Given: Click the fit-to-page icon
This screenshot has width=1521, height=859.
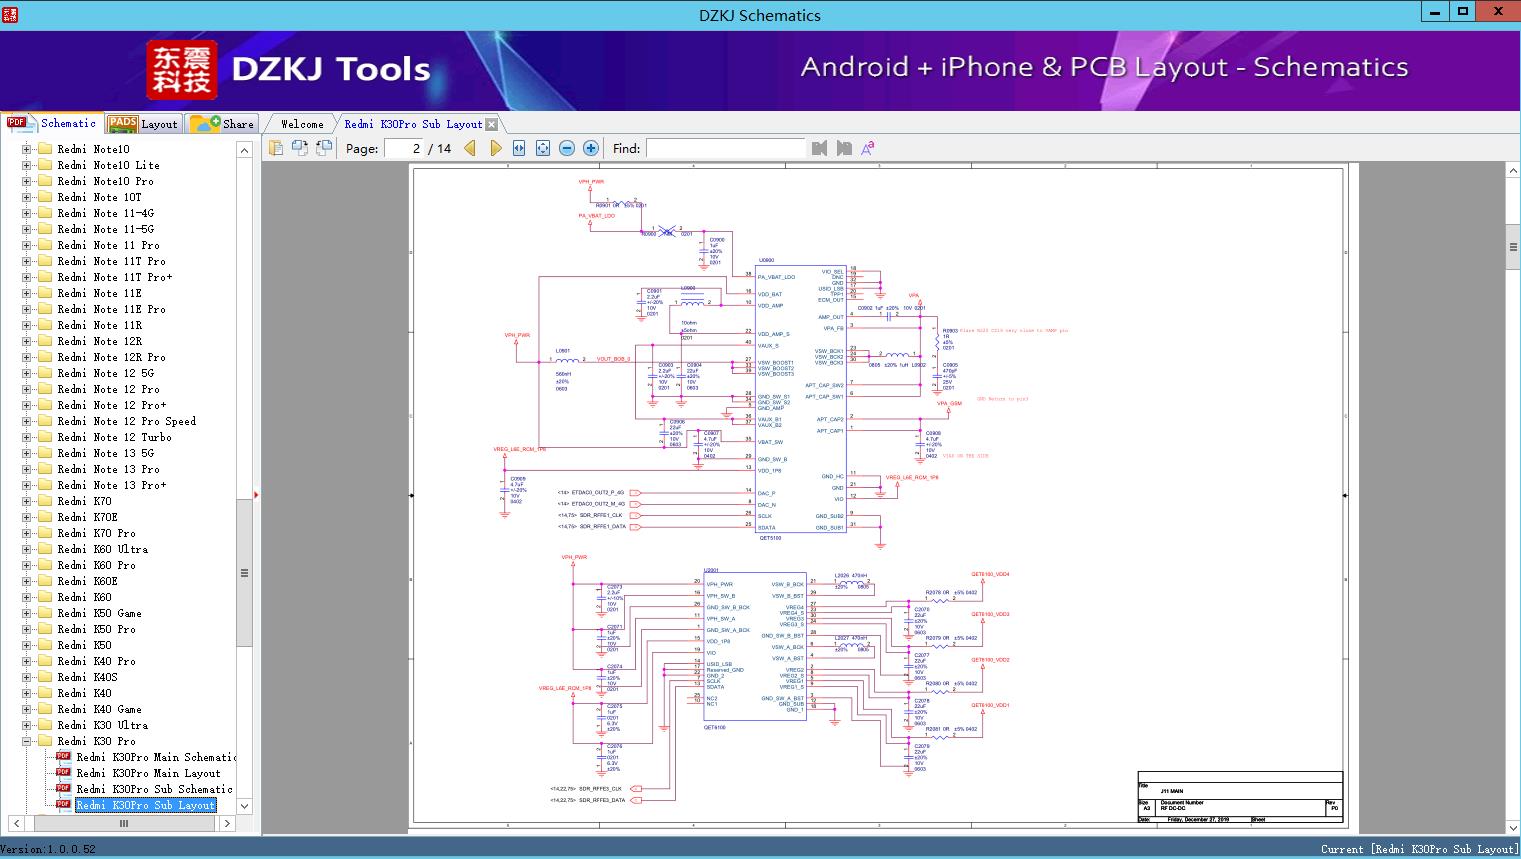Looking at the screenshot, I should coord(543,148).
